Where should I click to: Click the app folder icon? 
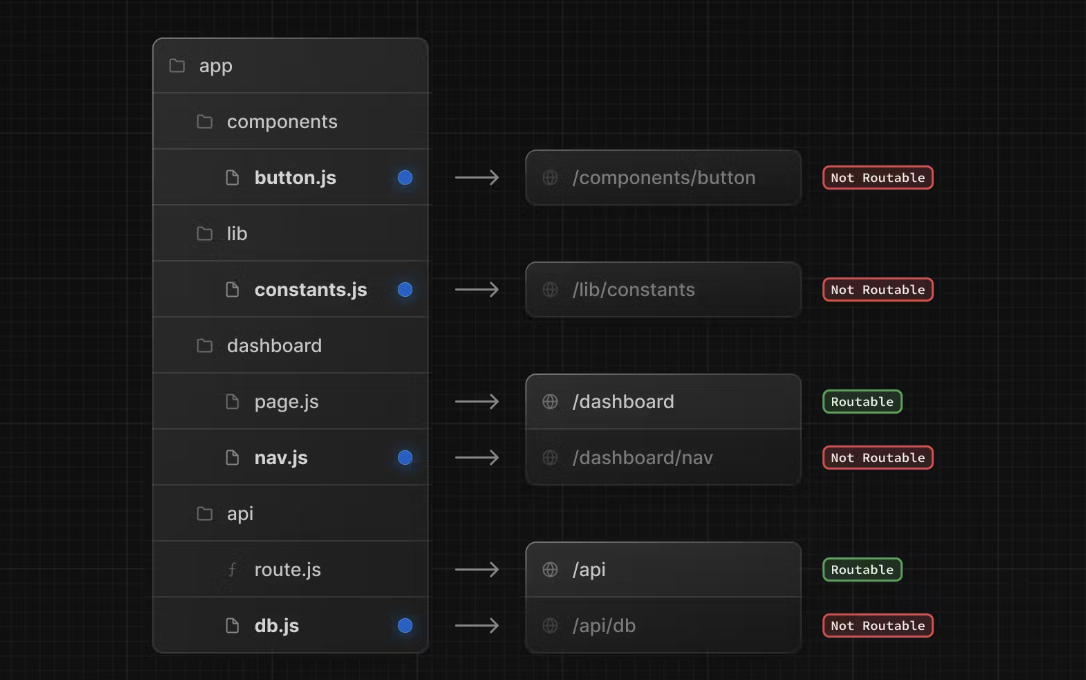(177, 66)
